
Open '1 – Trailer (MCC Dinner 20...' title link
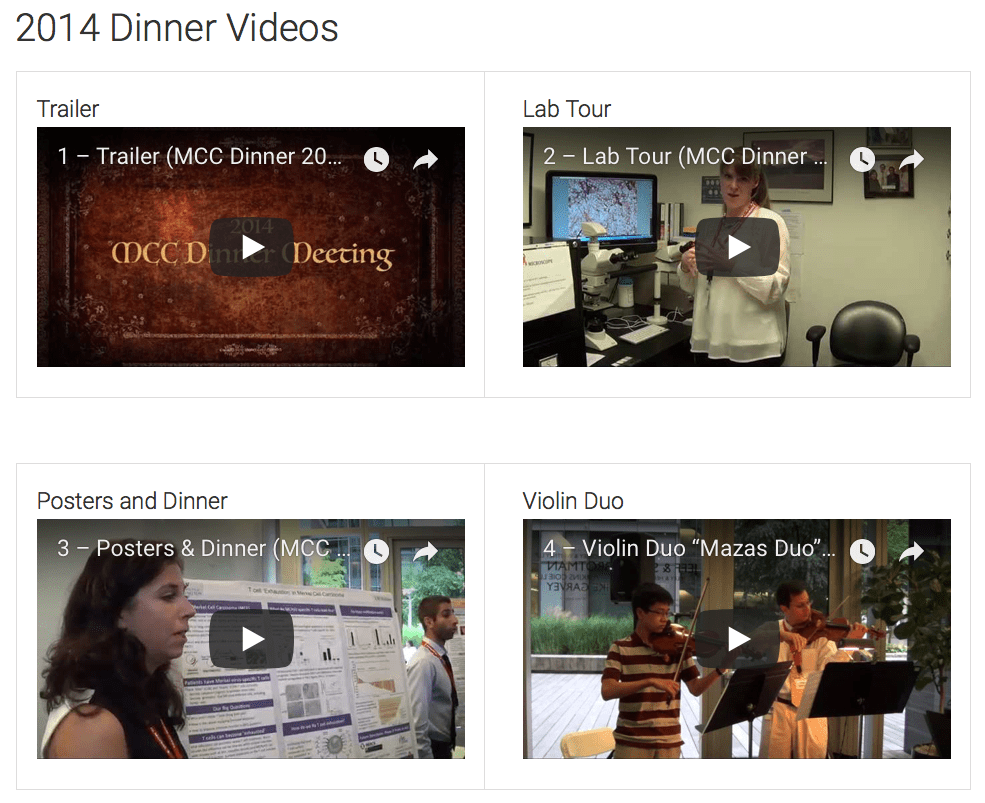pyautogui.click(x=200, y=156)
